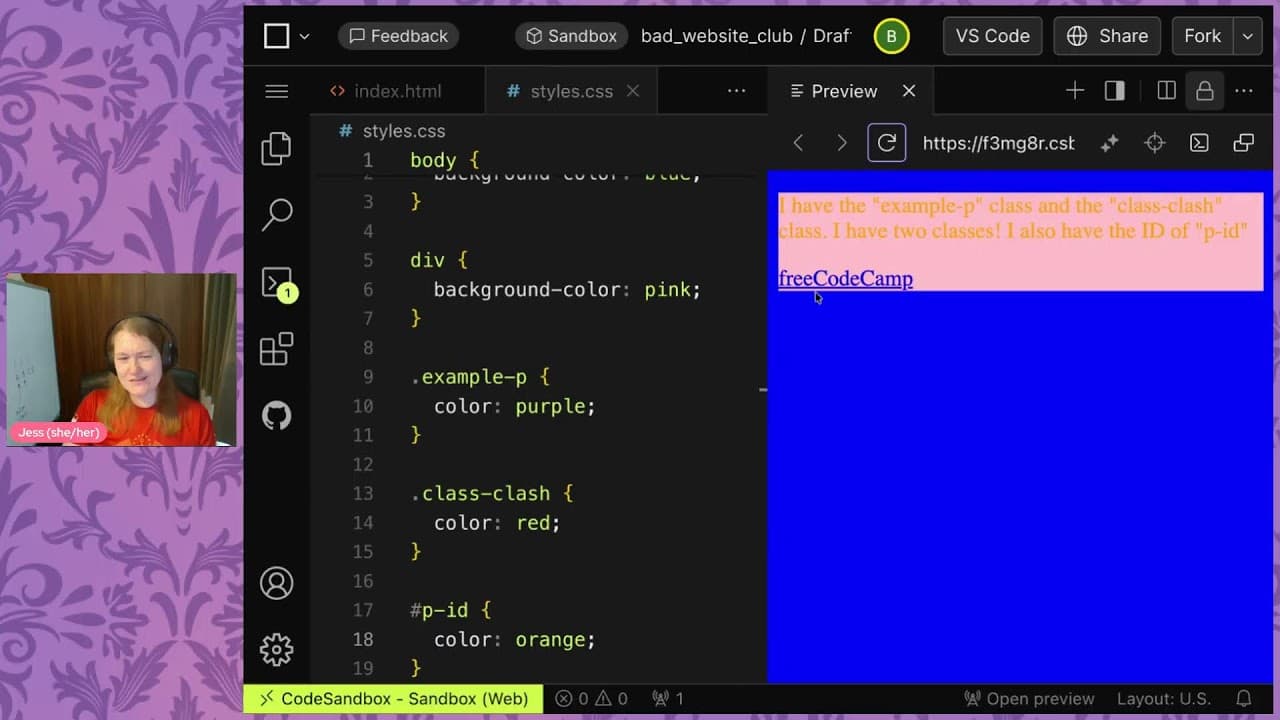
Task: Click the preview URL address field
Action: (x=999, y=143)
